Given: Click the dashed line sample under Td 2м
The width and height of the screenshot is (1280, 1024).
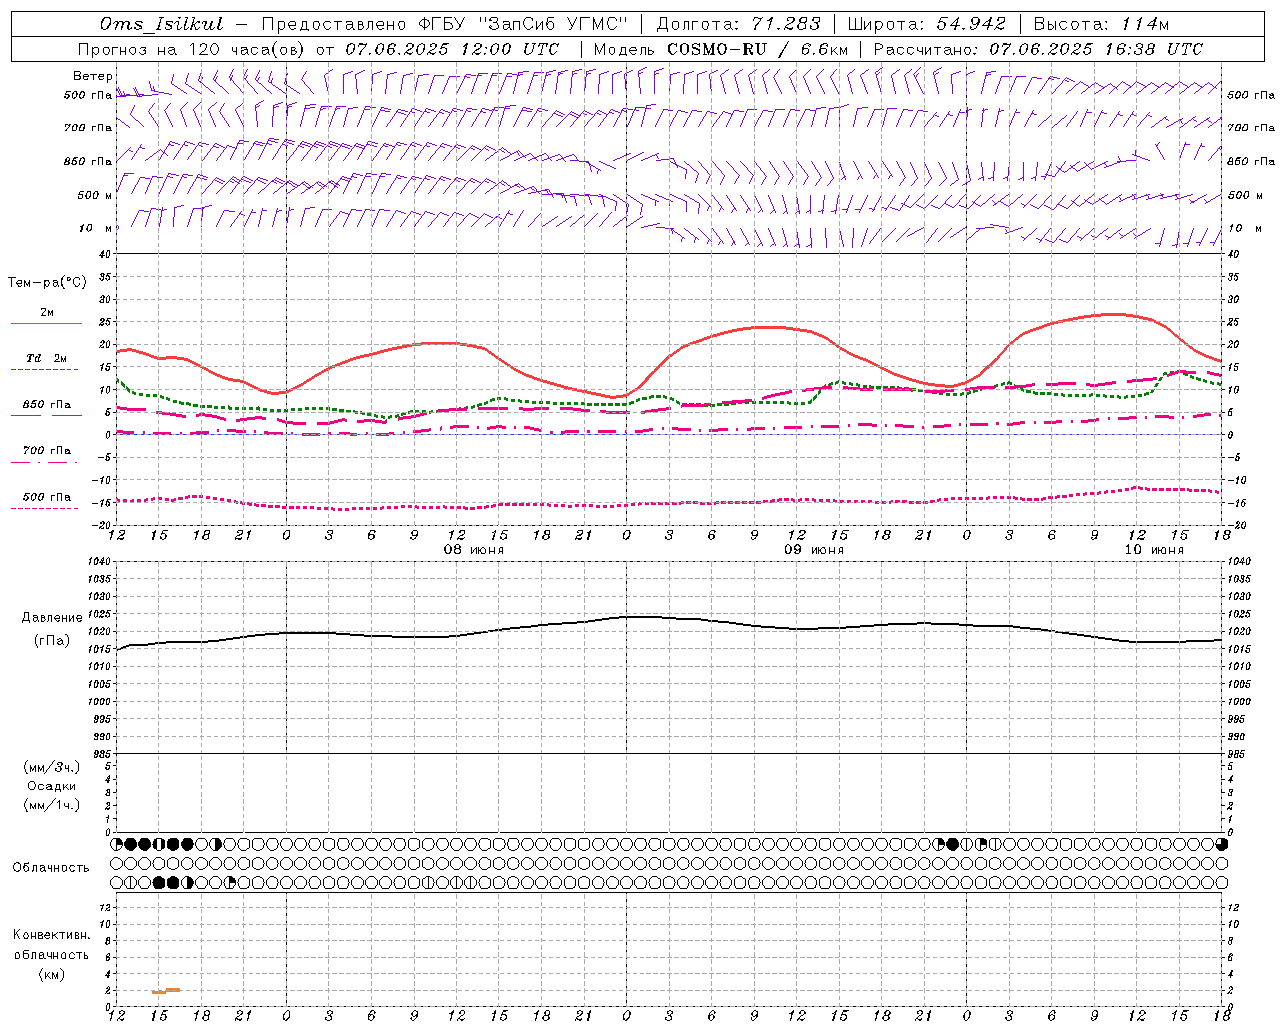Looking at the screenshot, I should pos(45,369).
